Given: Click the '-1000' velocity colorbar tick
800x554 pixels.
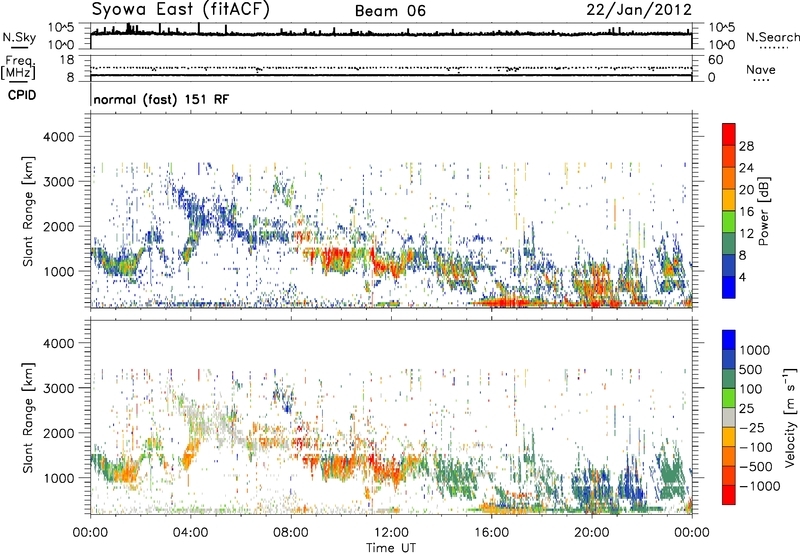Looking at the screenshot, I should click(759, 486).
